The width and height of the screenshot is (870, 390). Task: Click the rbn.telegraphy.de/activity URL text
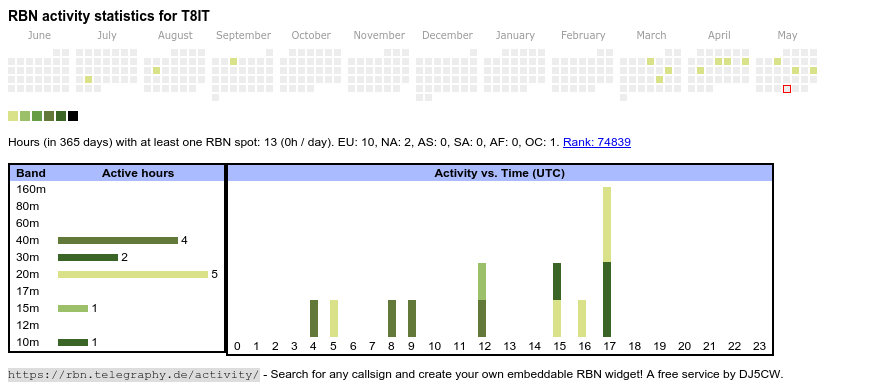click(x=134, y=374)
